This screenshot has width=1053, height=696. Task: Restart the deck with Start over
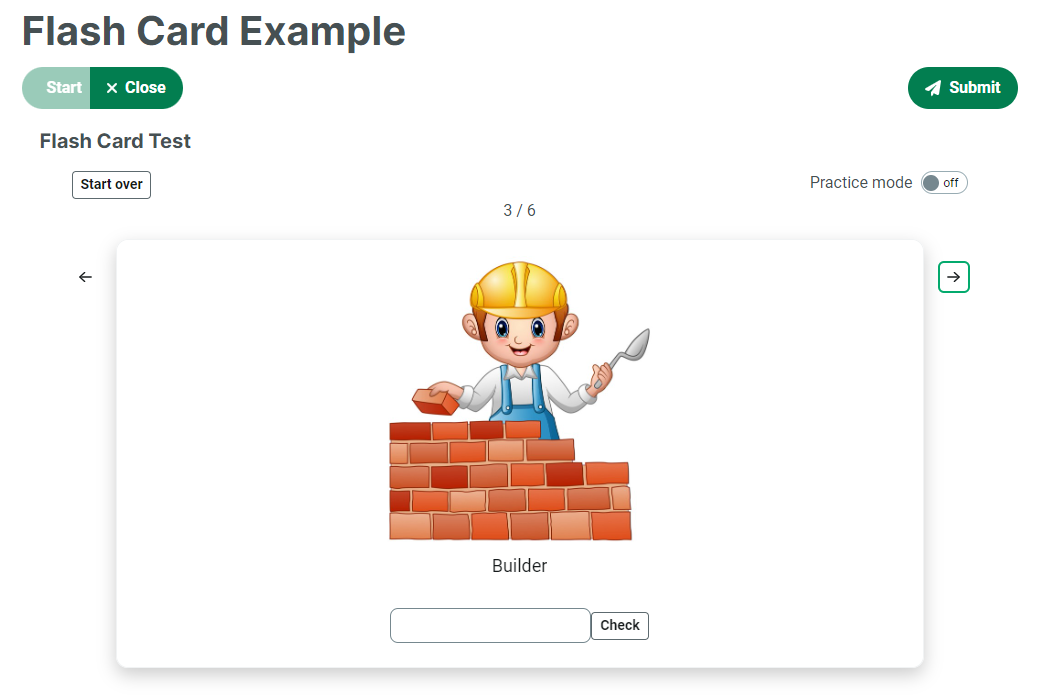point(111,185)
